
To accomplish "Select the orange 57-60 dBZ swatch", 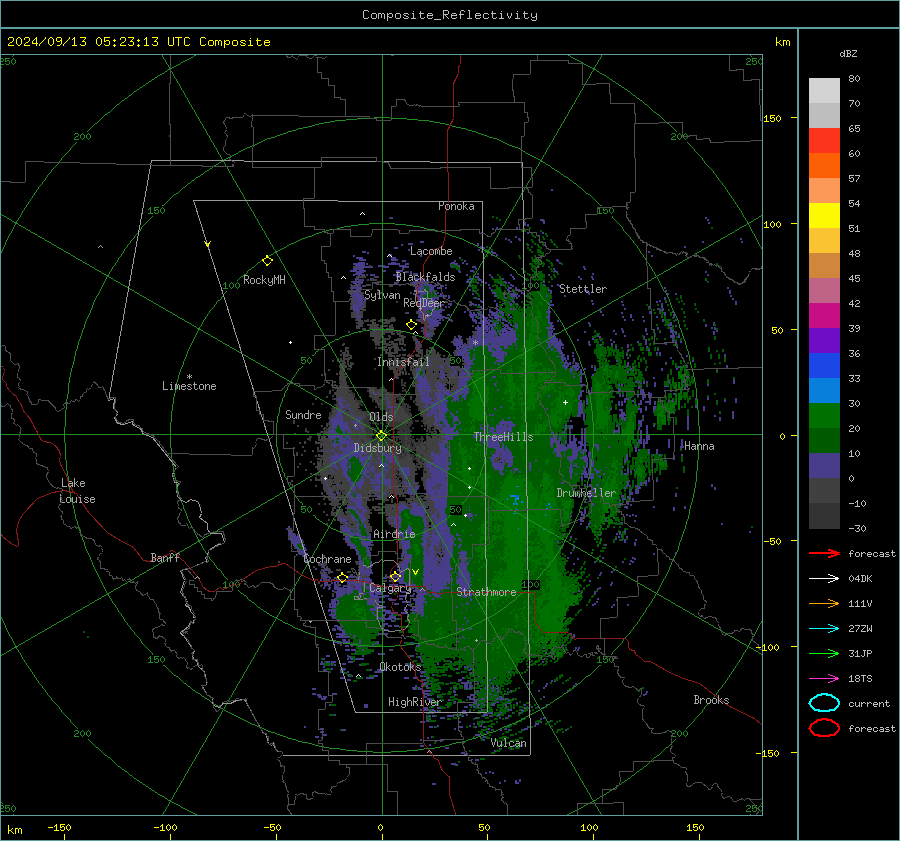I will [x=824, y=165].
